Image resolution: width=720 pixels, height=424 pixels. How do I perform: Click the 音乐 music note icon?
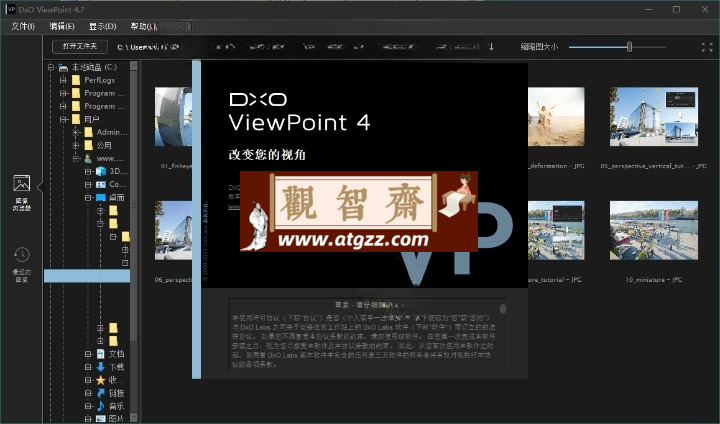[x=101, y=406]
